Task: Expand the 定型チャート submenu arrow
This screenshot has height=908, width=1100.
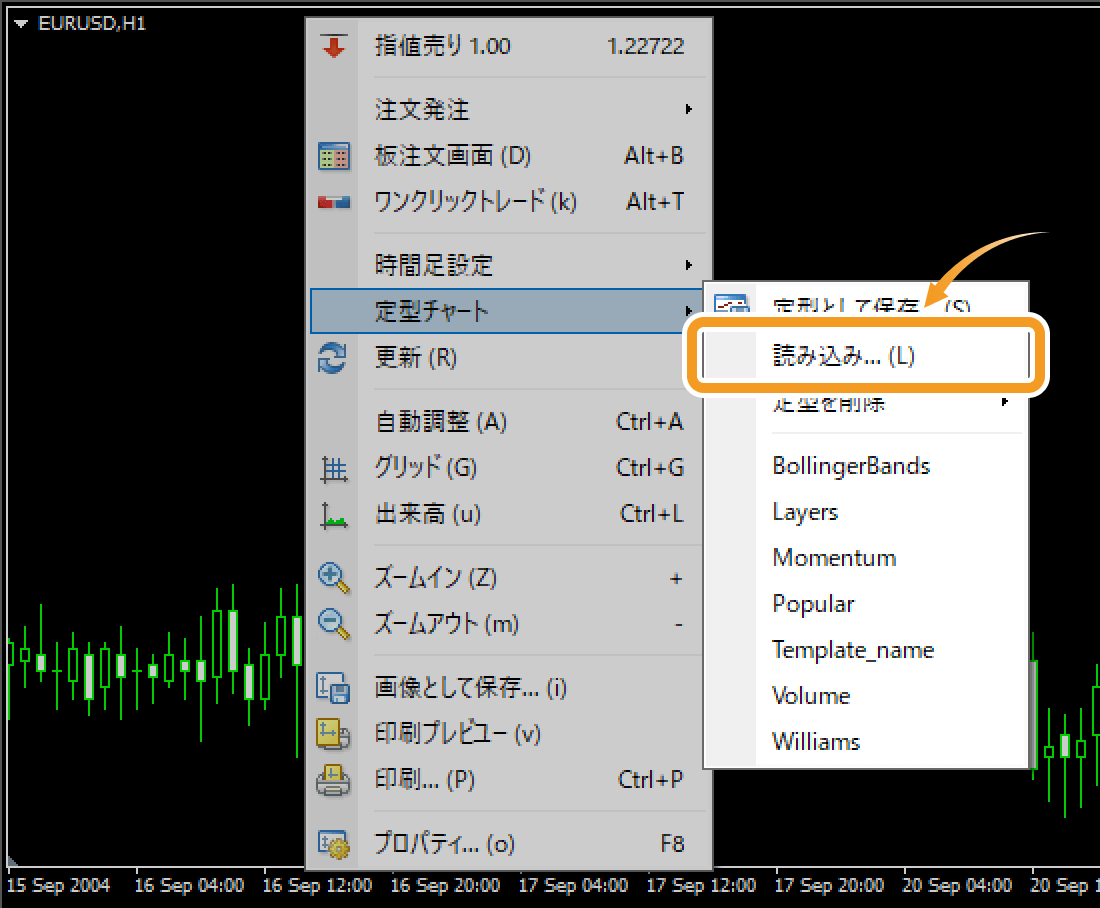Action: pyautogui.click(x=689, y=311)
